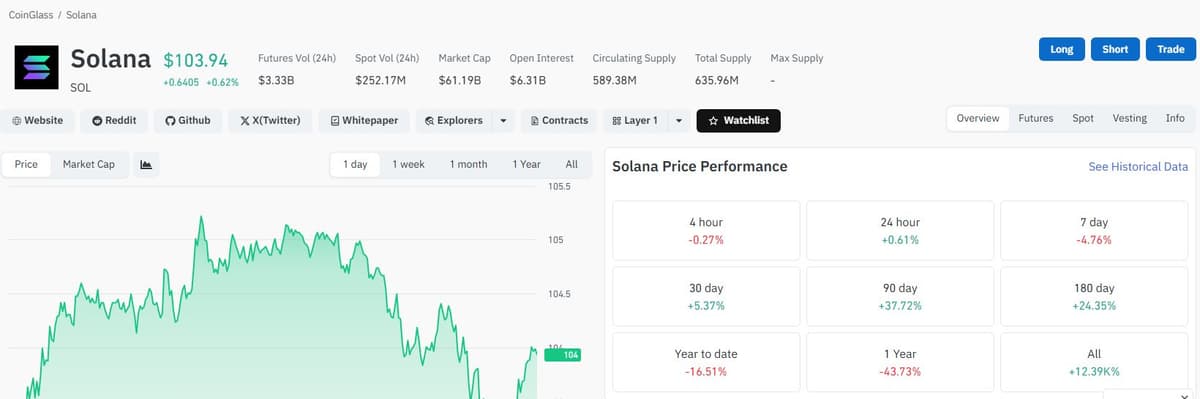
Task: Open the Whitepaper button
Action: 364,120
